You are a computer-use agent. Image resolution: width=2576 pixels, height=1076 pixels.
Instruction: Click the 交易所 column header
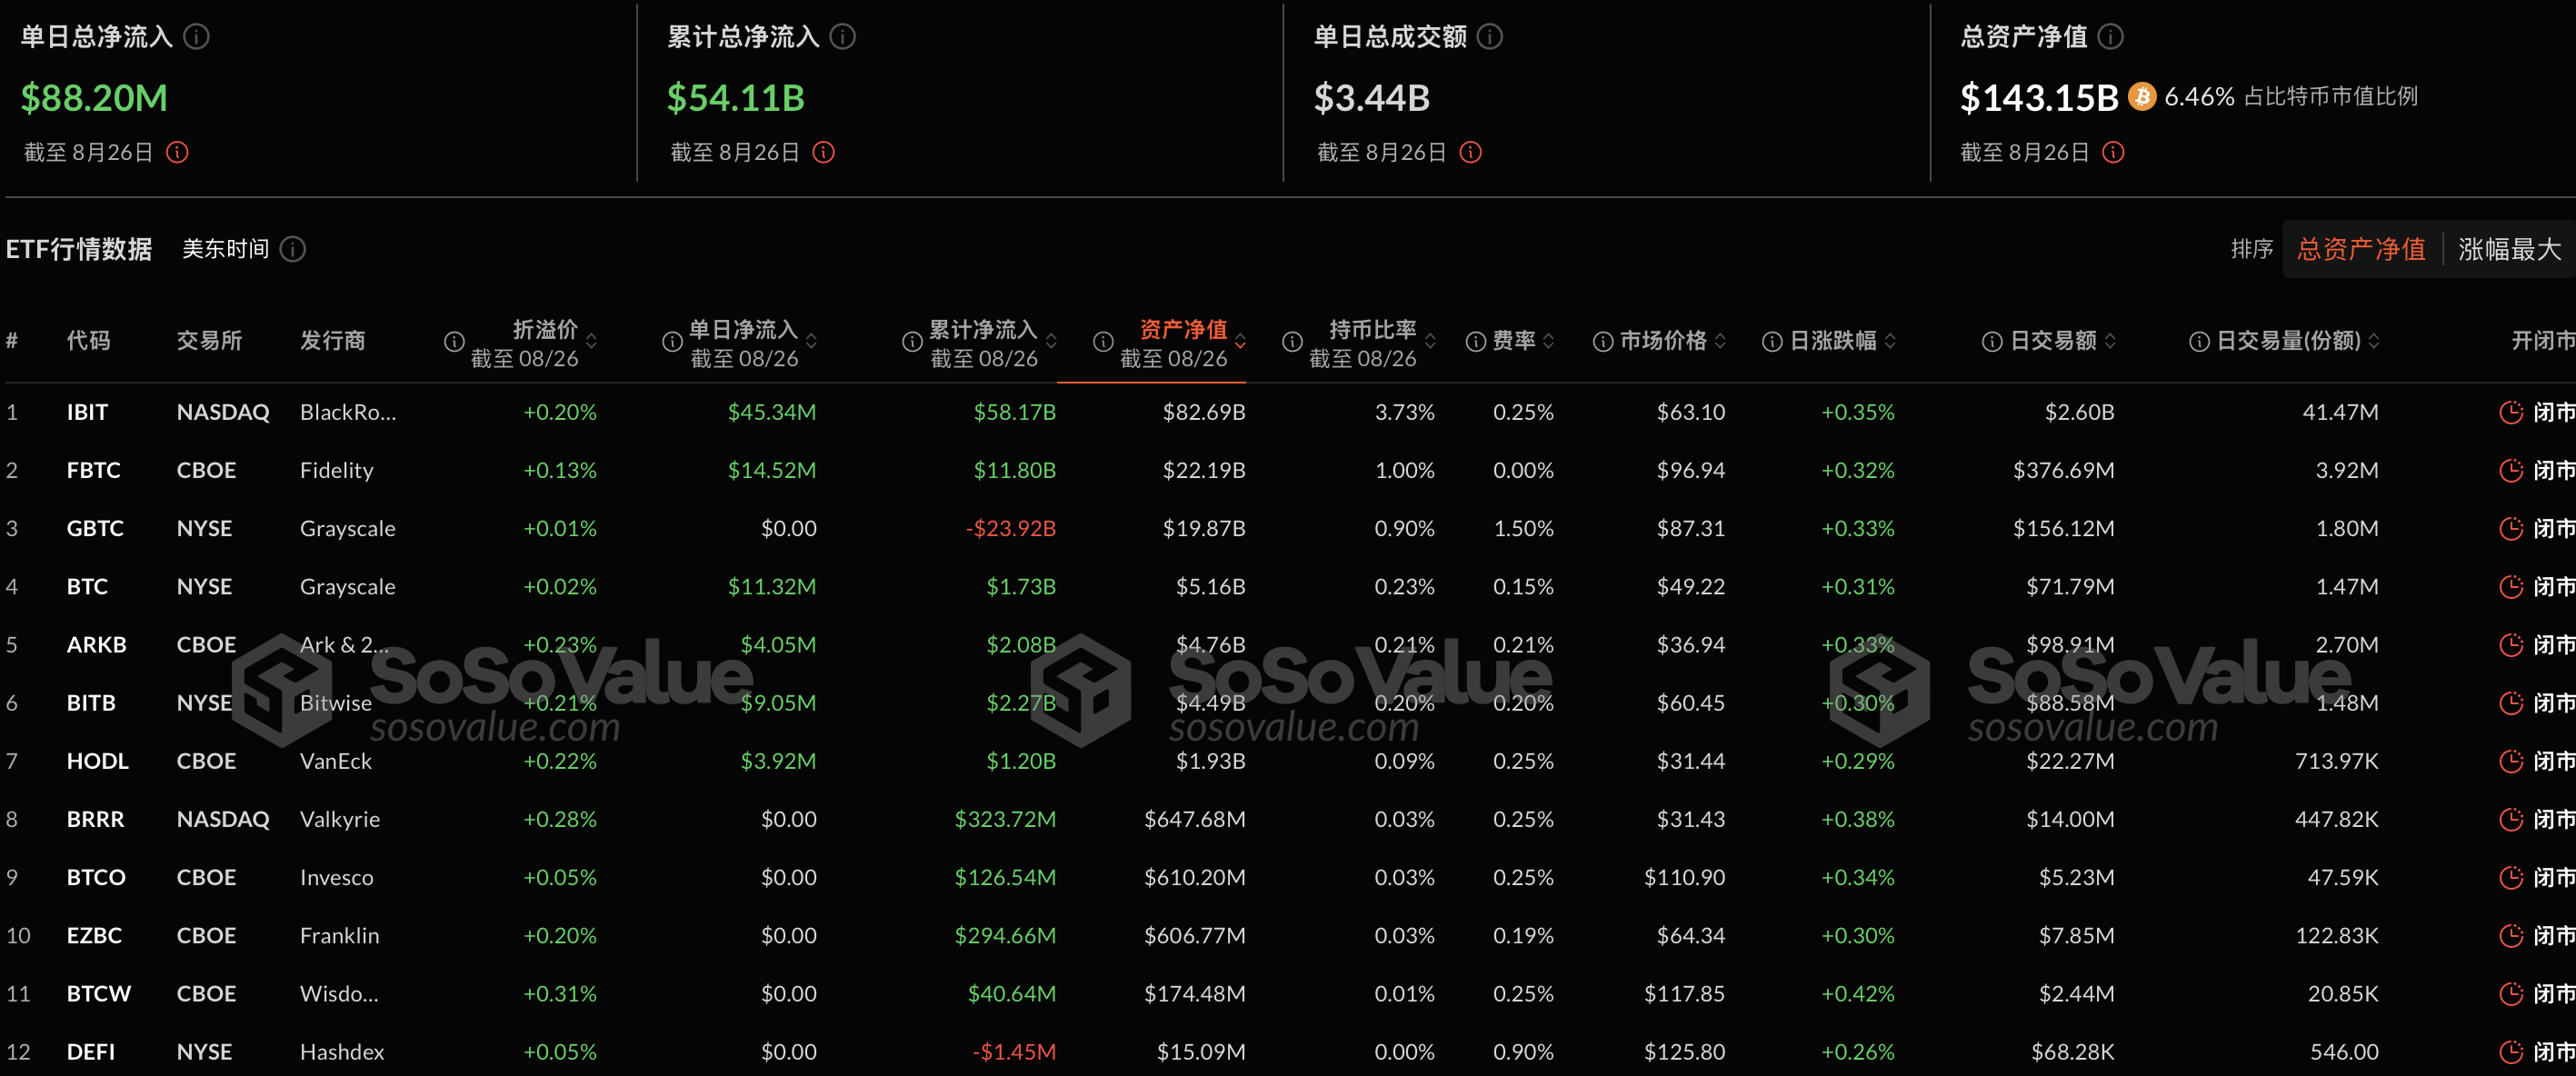point(209,341)
